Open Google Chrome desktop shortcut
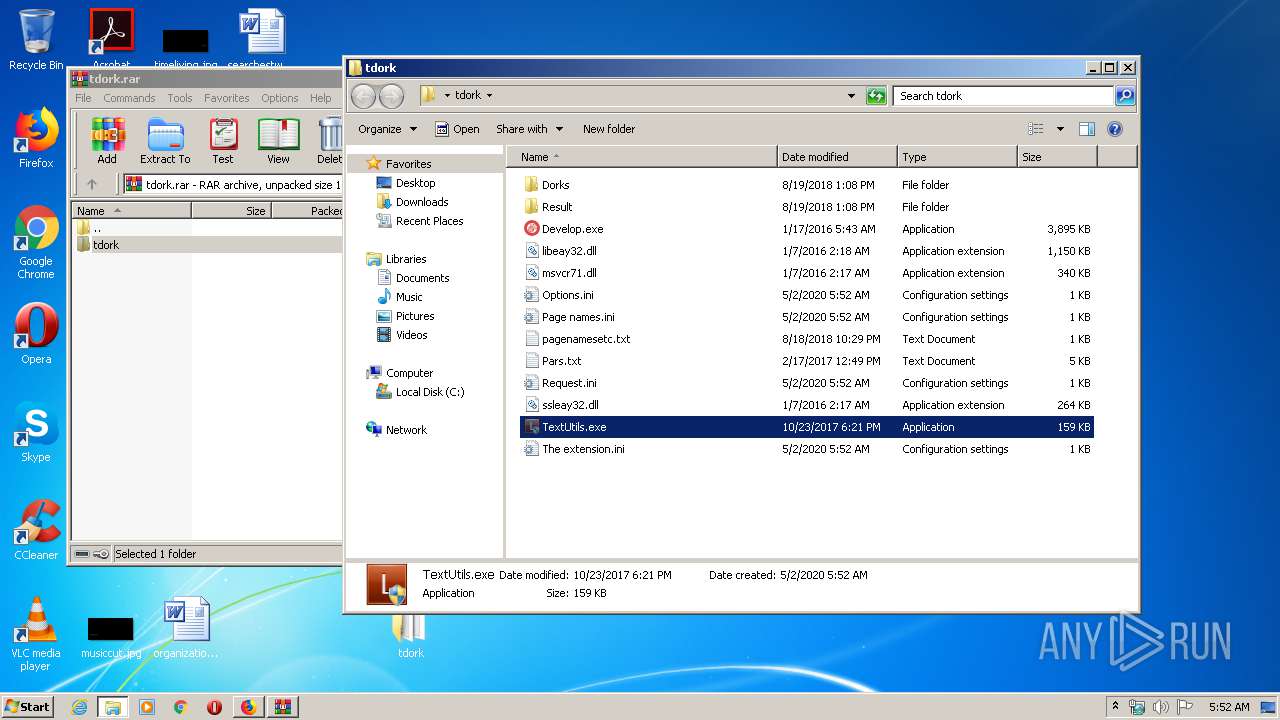The width and height of the screenshot is (1280, 720). [x=36, y=242]
